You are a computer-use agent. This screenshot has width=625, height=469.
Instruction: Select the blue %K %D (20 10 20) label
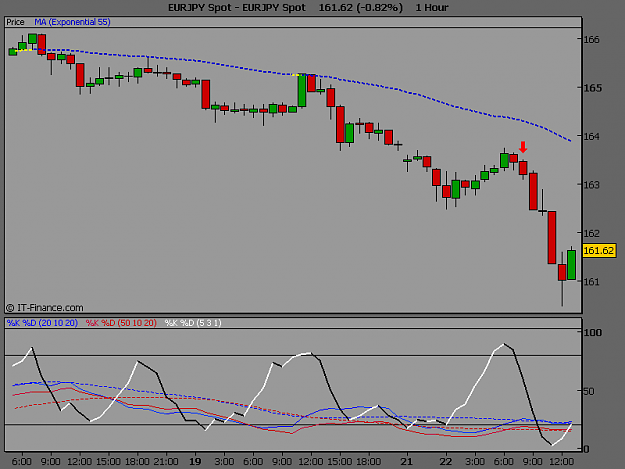click(42, 323)
